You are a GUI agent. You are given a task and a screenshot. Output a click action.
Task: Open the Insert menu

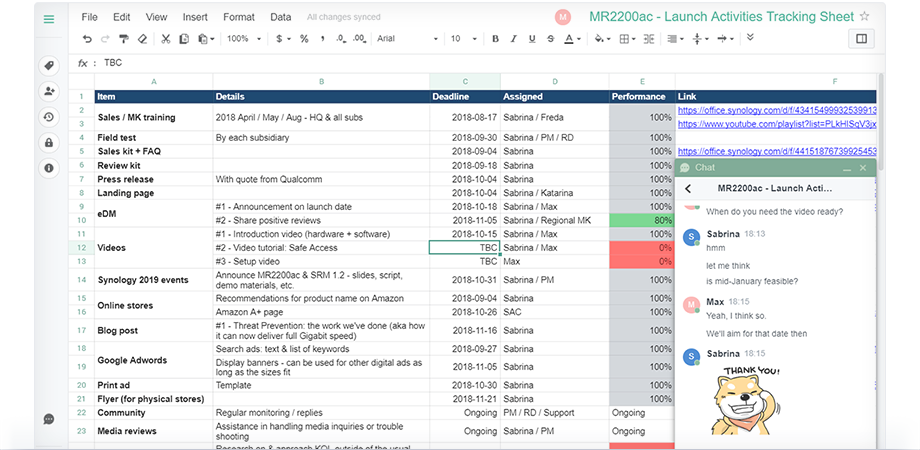(x=195, y=17)
